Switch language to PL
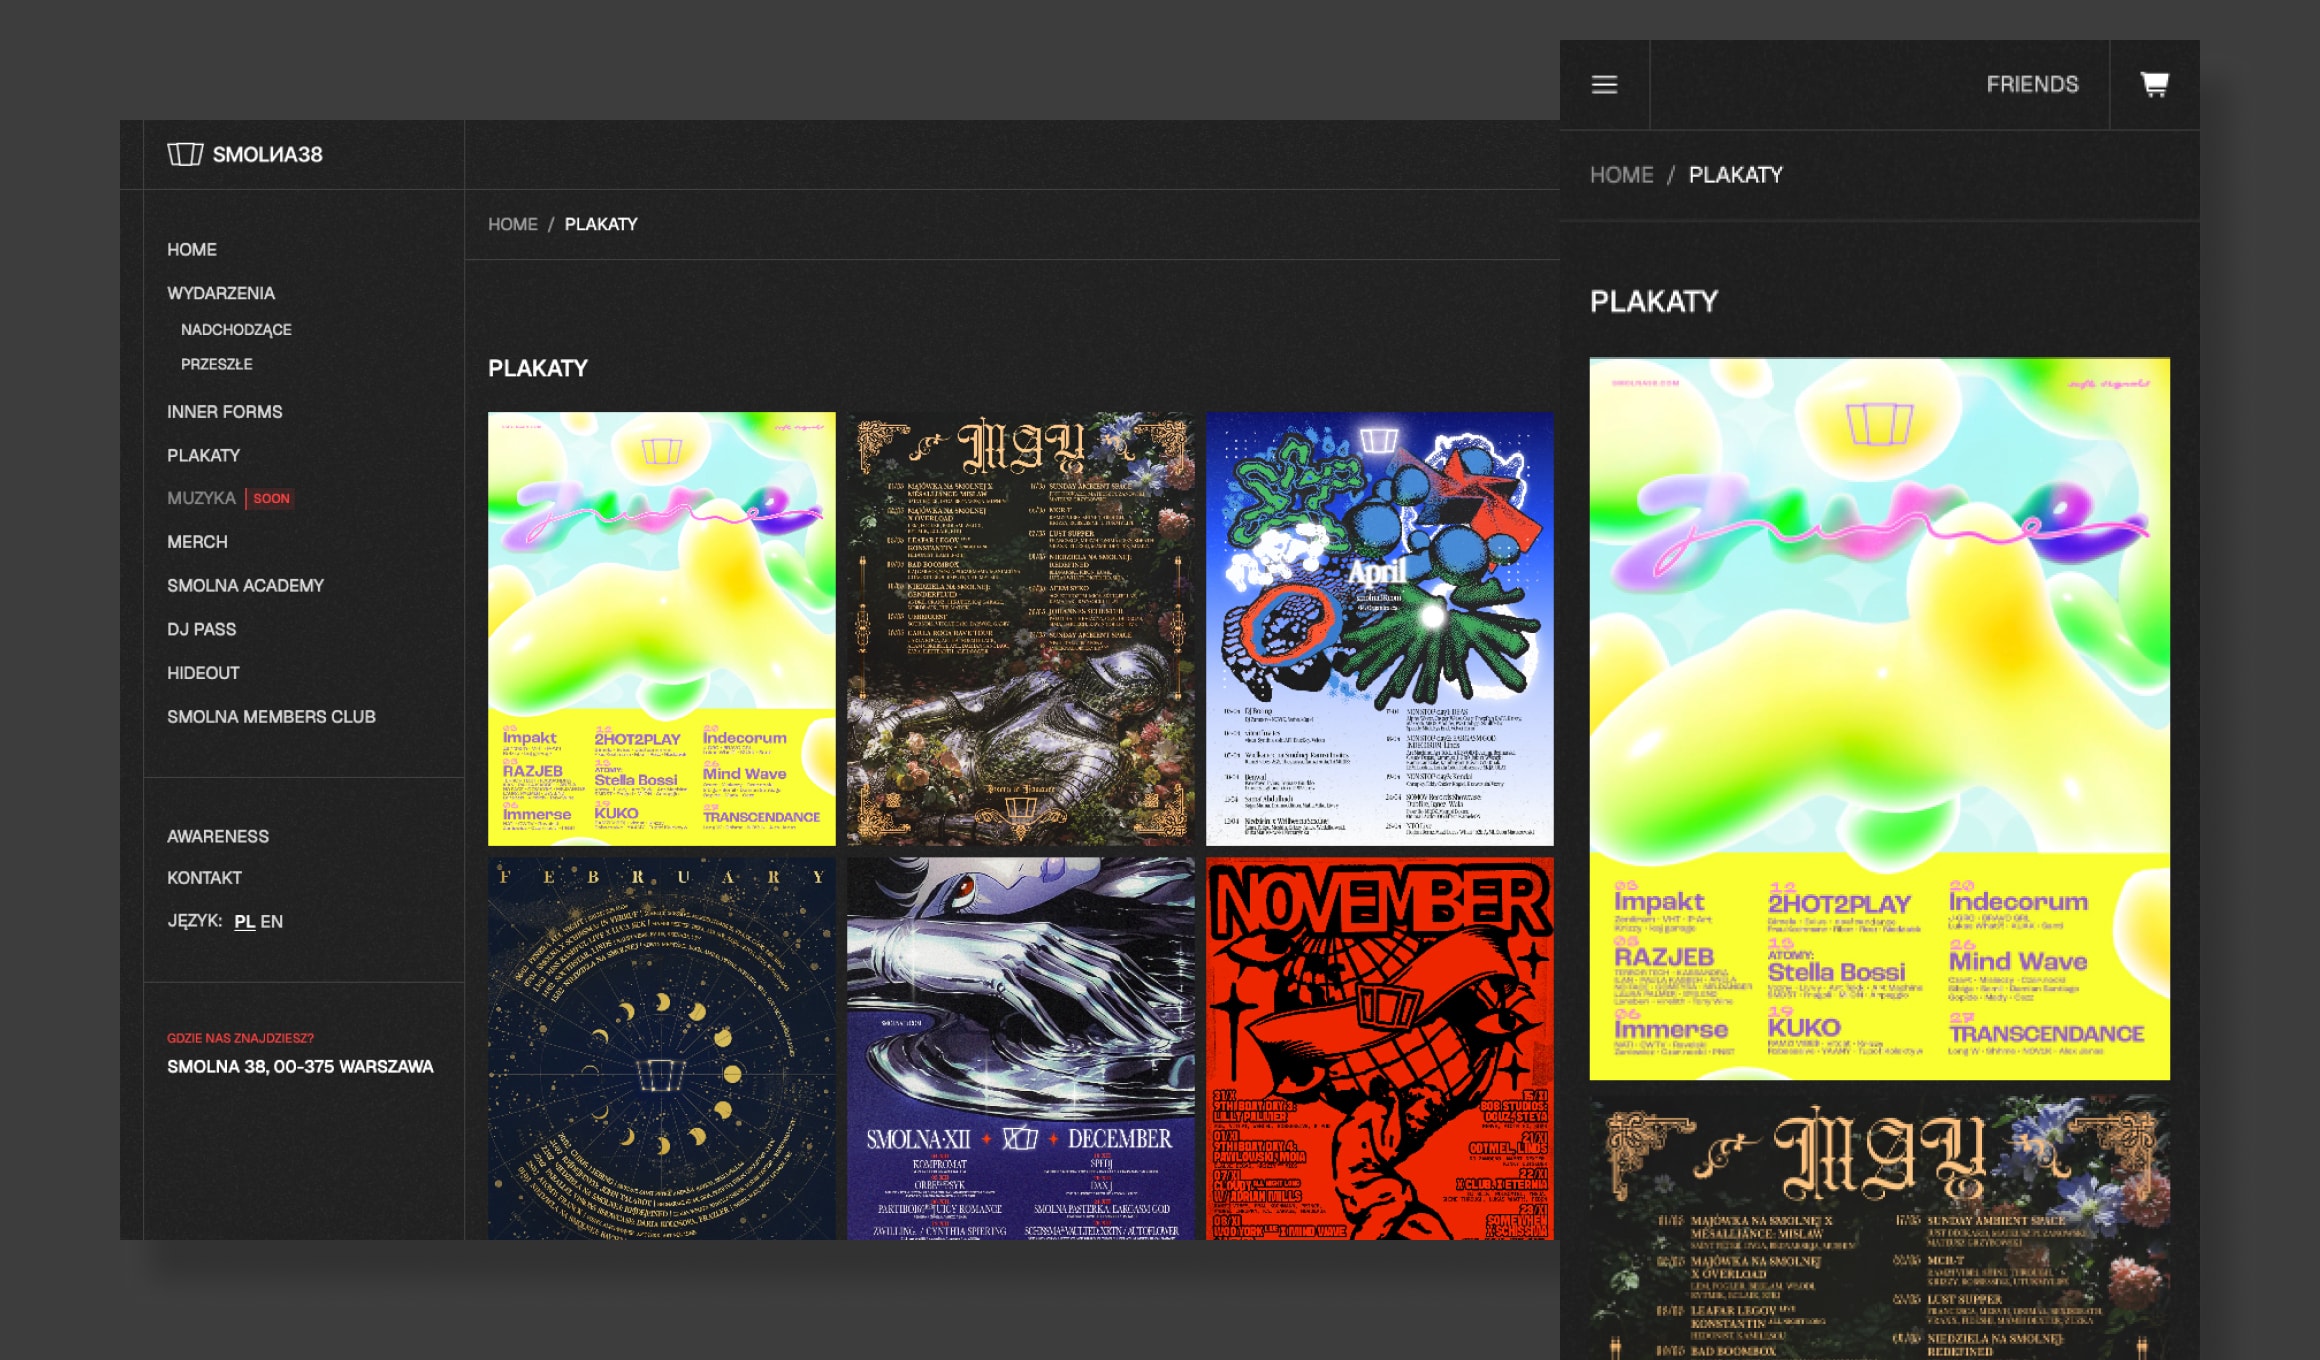2320x1360 pixels. [x=244, y=922]
